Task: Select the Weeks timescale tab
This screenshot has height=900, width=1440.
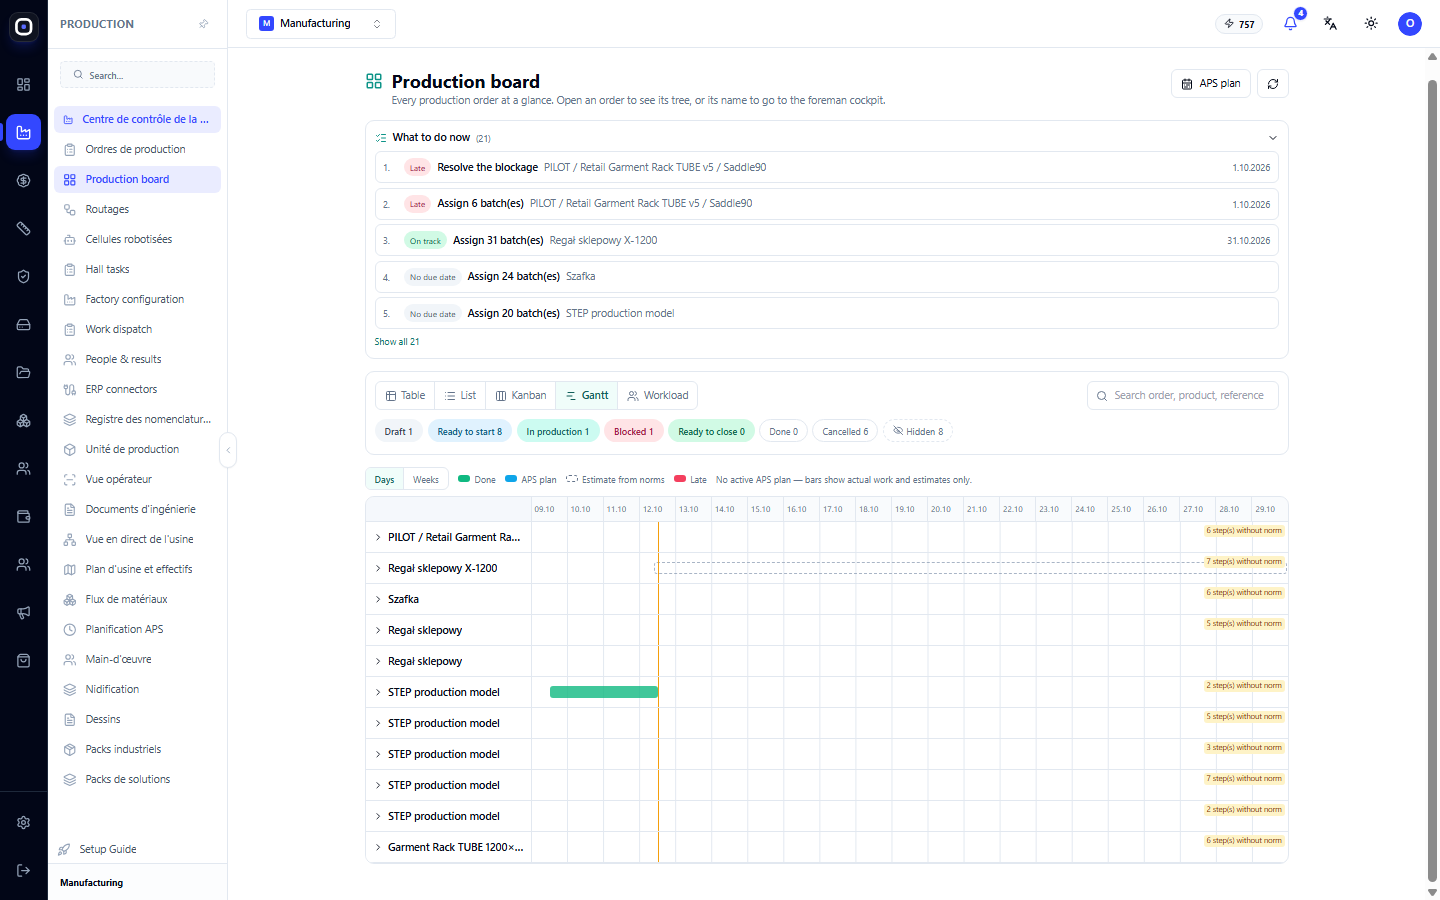Action: pyautogui.click(x=426, y=480)
